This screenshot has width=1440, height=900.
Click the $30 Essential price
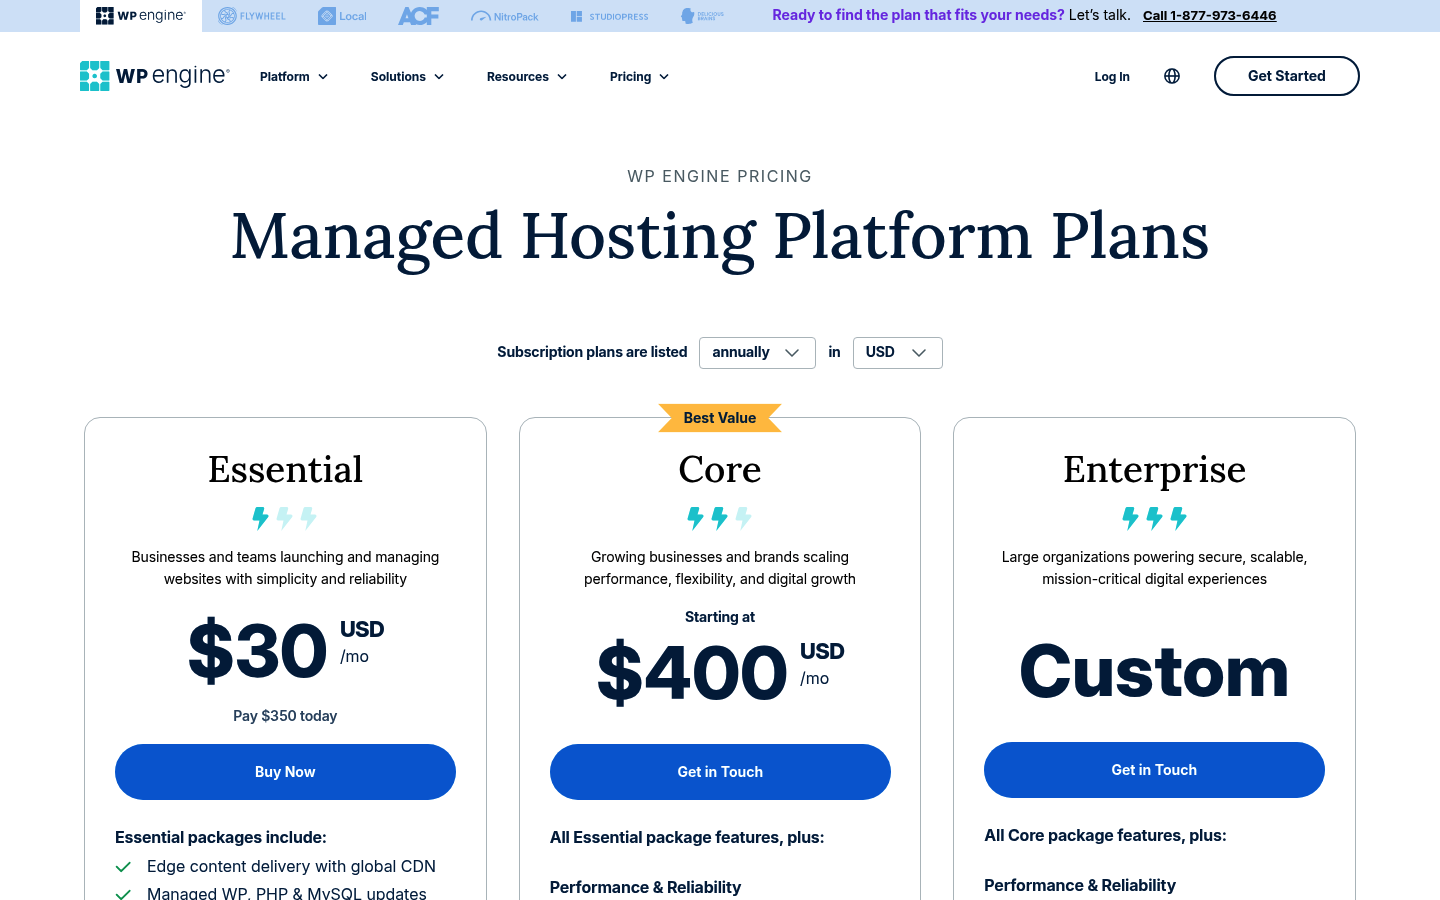(x=258, y=651)
